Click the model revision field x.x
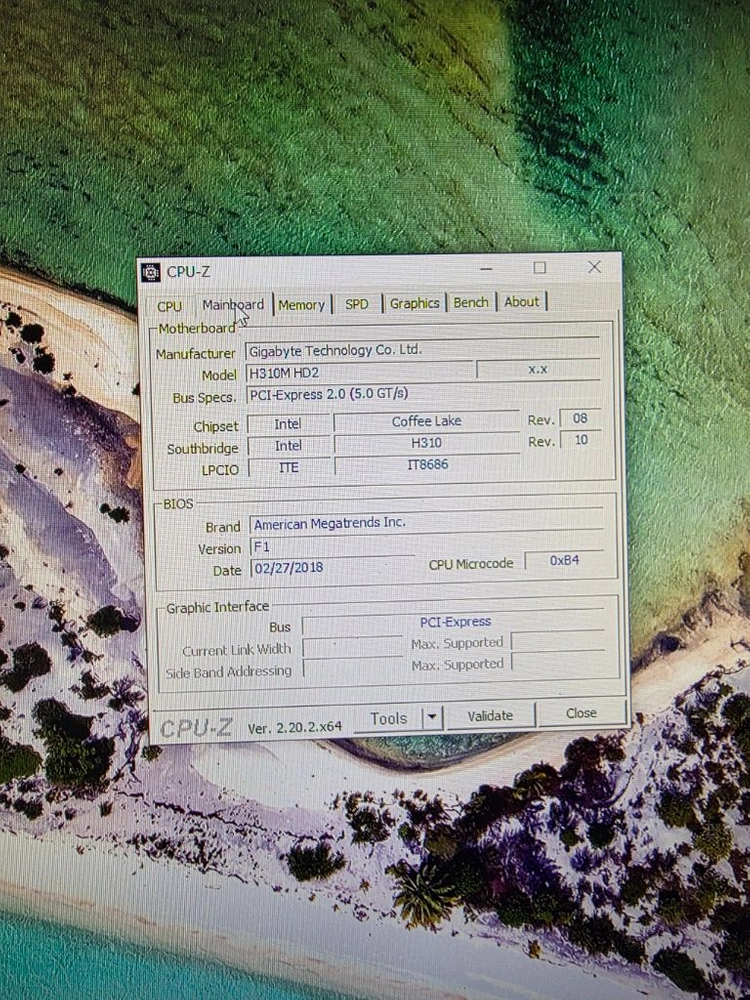750x1000 pixels. tap(538, 369)
